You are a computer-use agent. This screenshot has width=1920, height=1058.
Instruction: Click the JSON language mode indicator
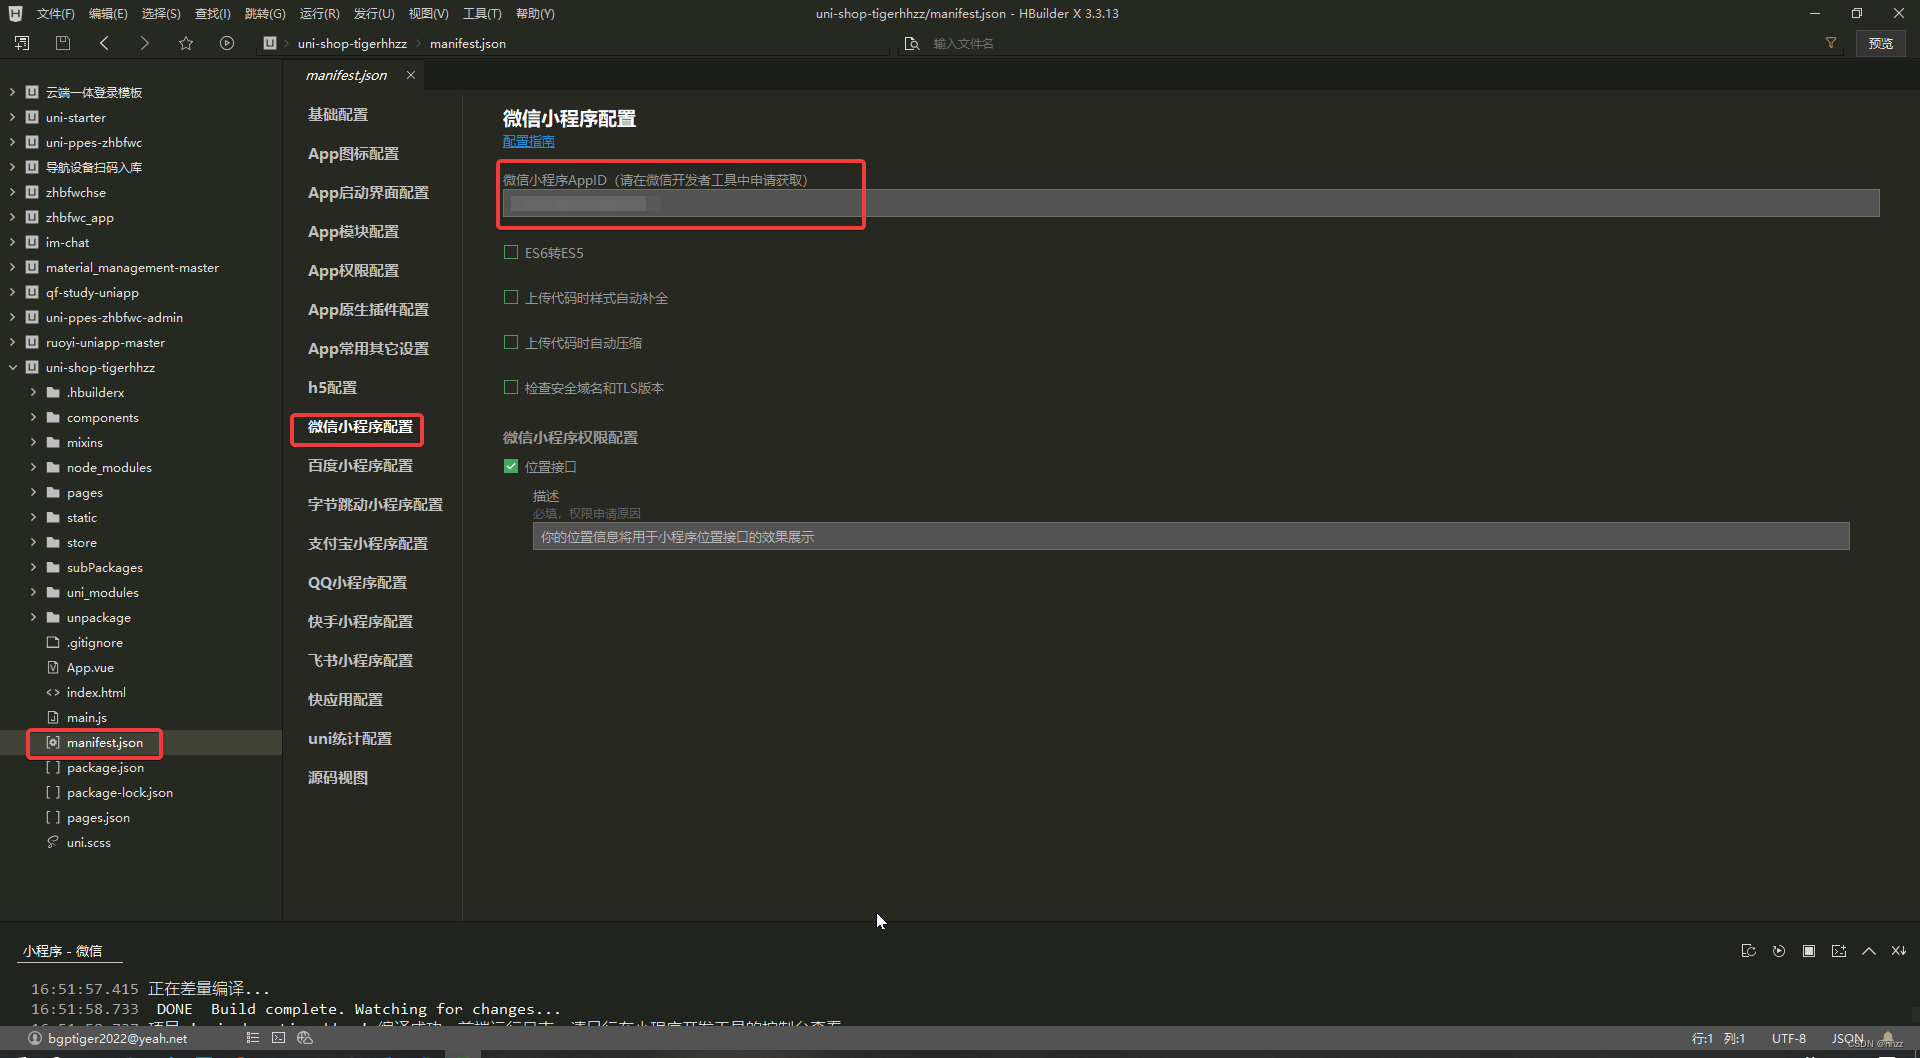(x=1847, y=1038)
